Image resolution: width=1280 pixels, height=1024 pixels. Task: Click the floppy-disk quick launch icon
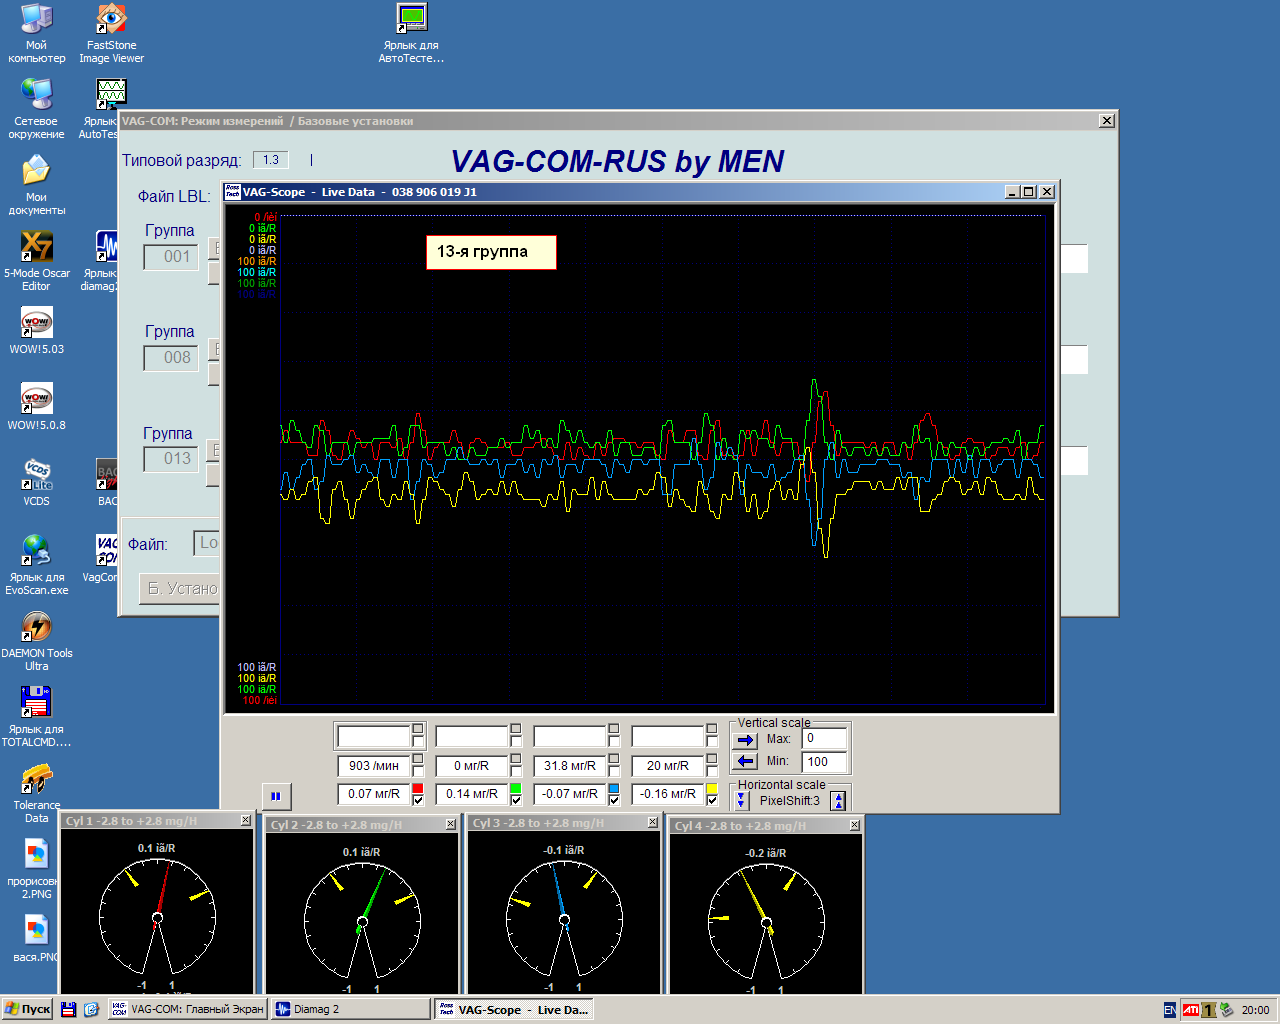point(69,1010)
